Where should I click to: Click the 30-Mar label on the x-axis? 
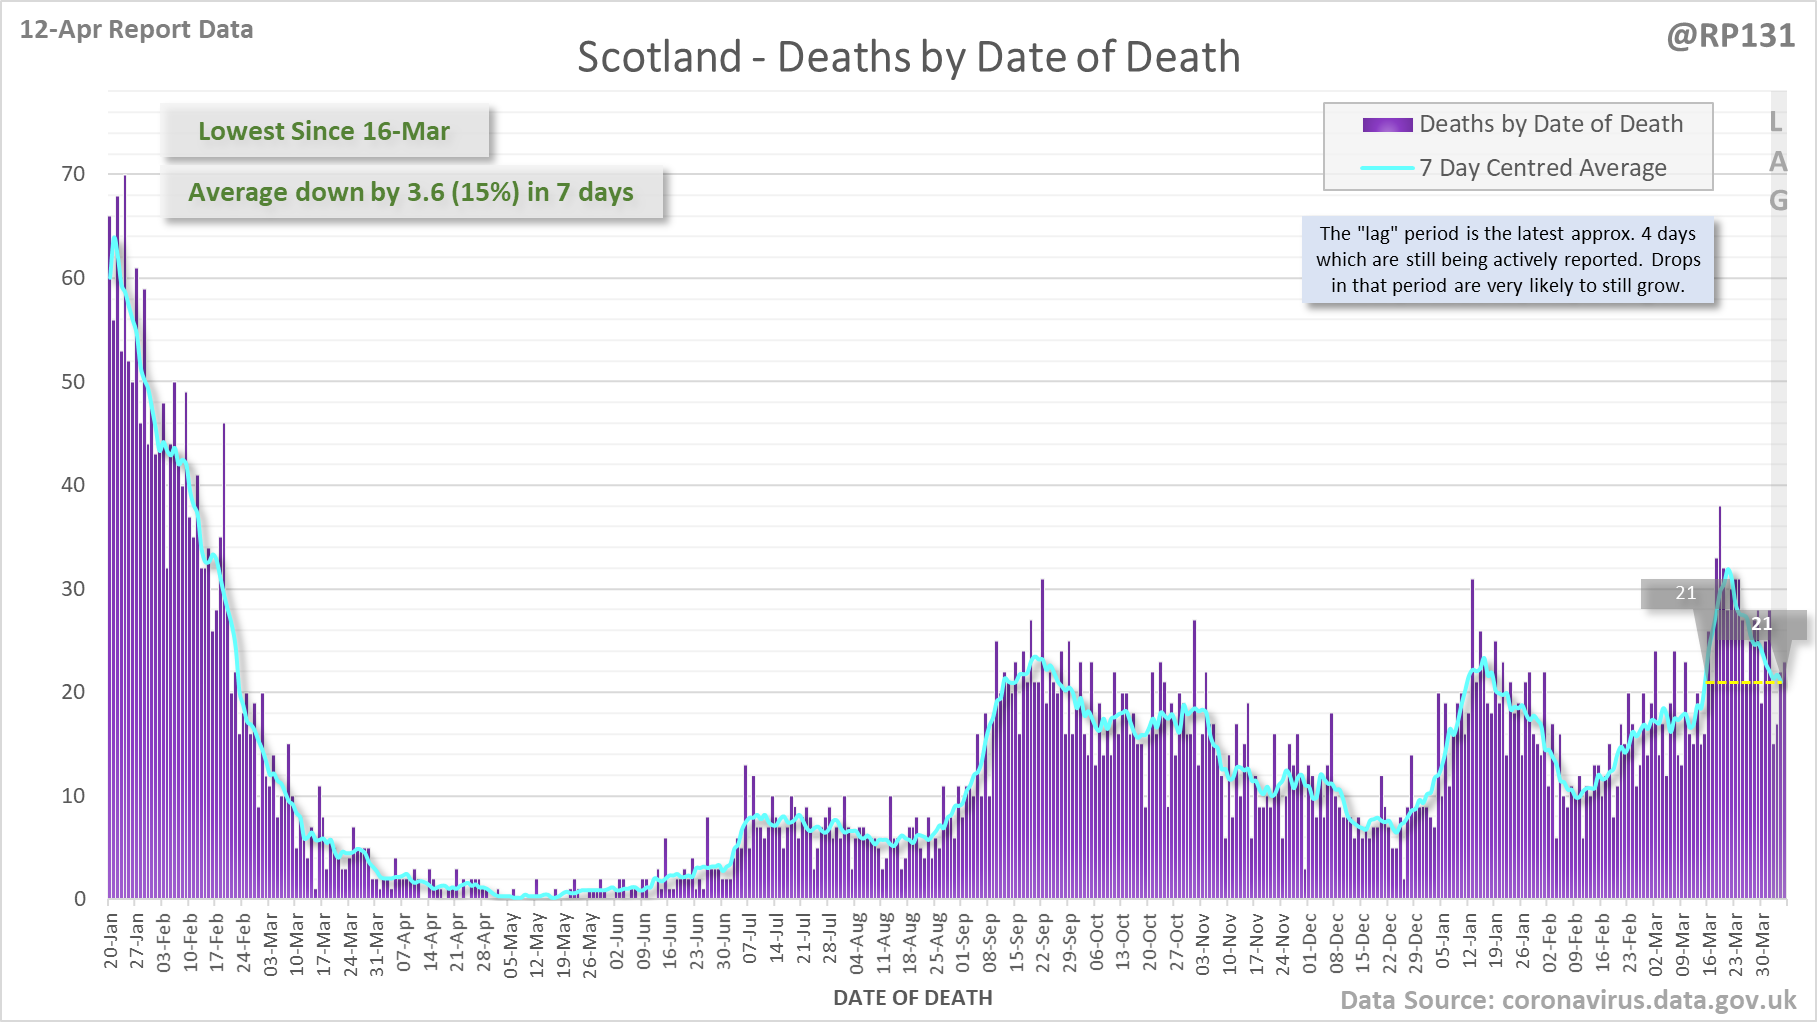[1762, 941]
